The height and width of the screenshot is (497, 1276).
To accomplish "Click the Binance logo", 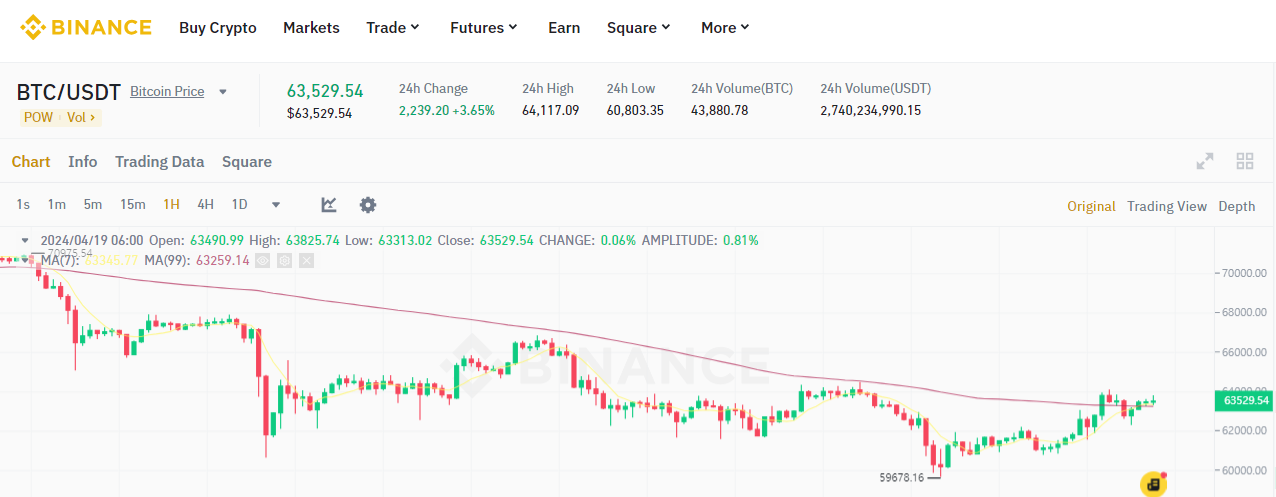I will (x=86, y=27).
